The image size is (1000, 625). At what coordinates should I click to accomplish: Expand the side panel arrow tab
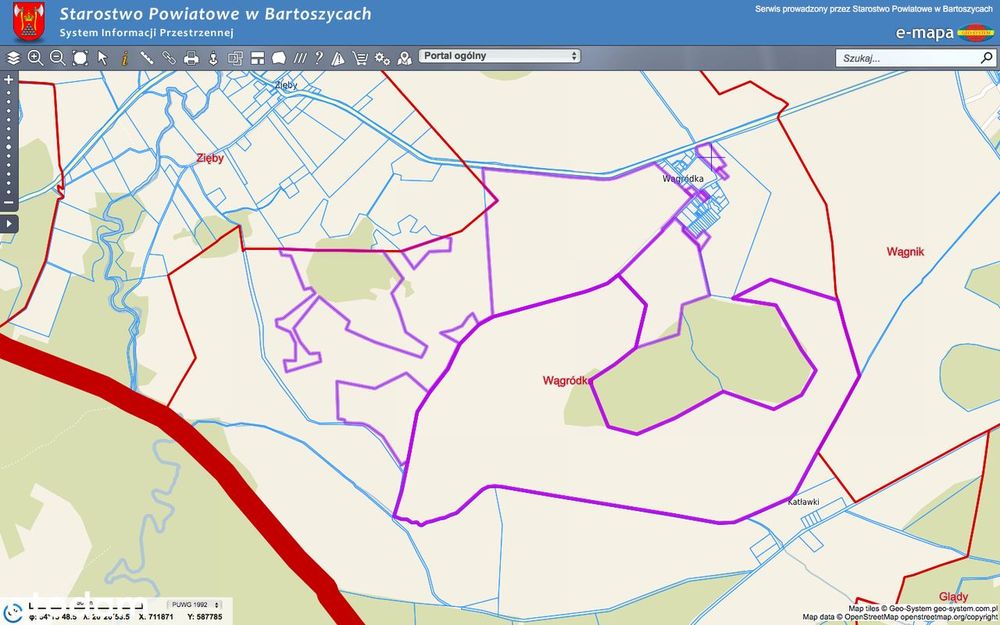tap(9, 224)
